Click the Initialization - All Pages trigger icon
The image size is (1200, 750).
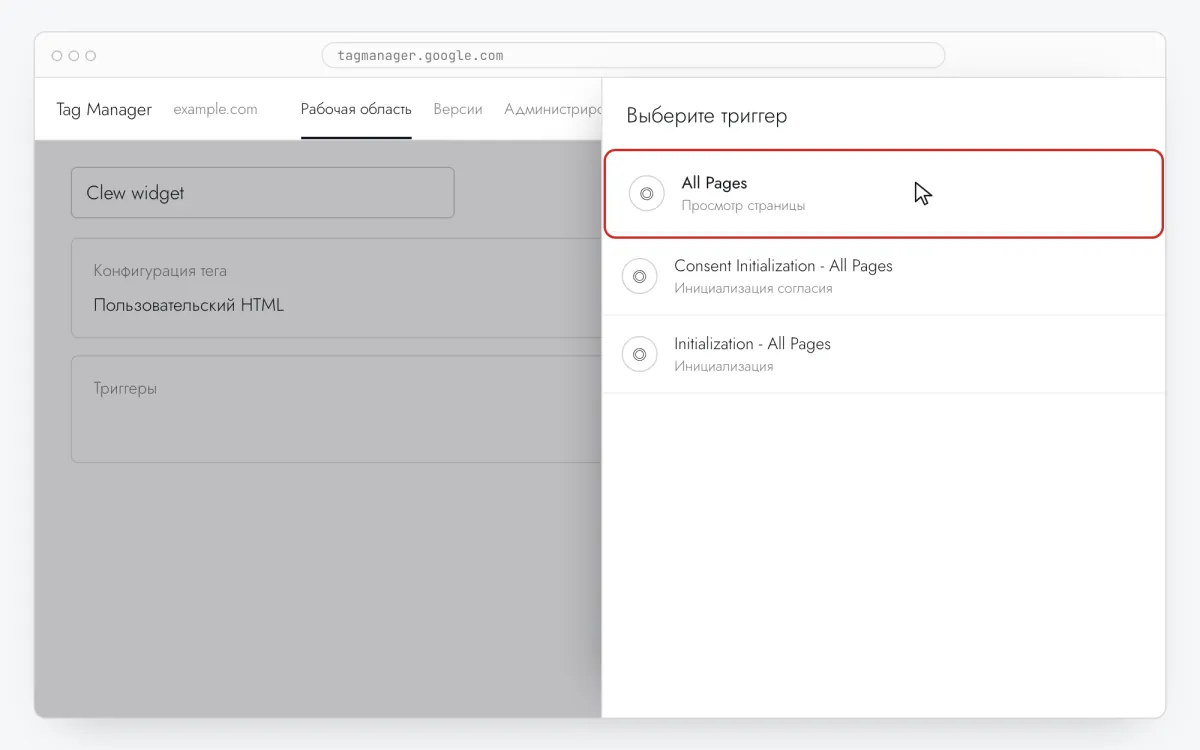pyautogui.click(x=639, y=354)
